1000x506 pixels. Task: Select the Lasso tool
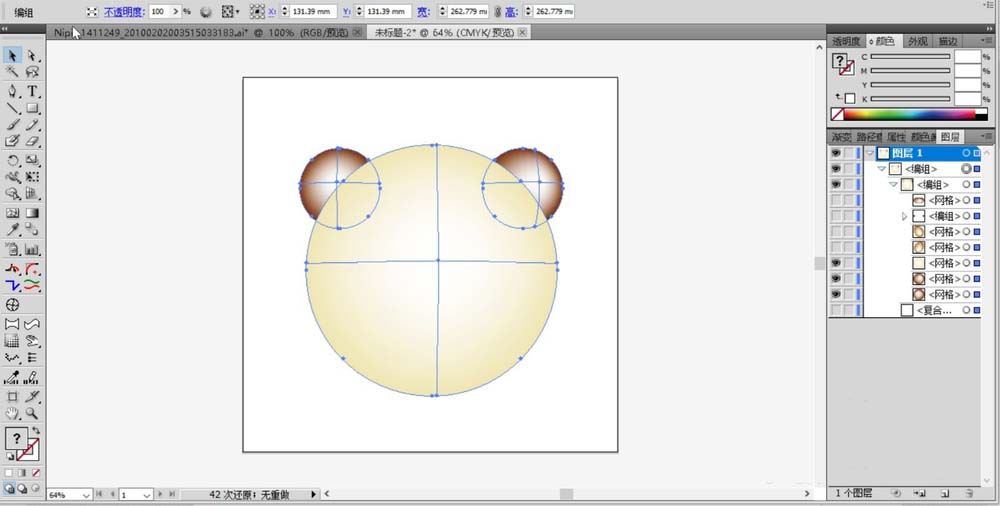coord(32,72)
